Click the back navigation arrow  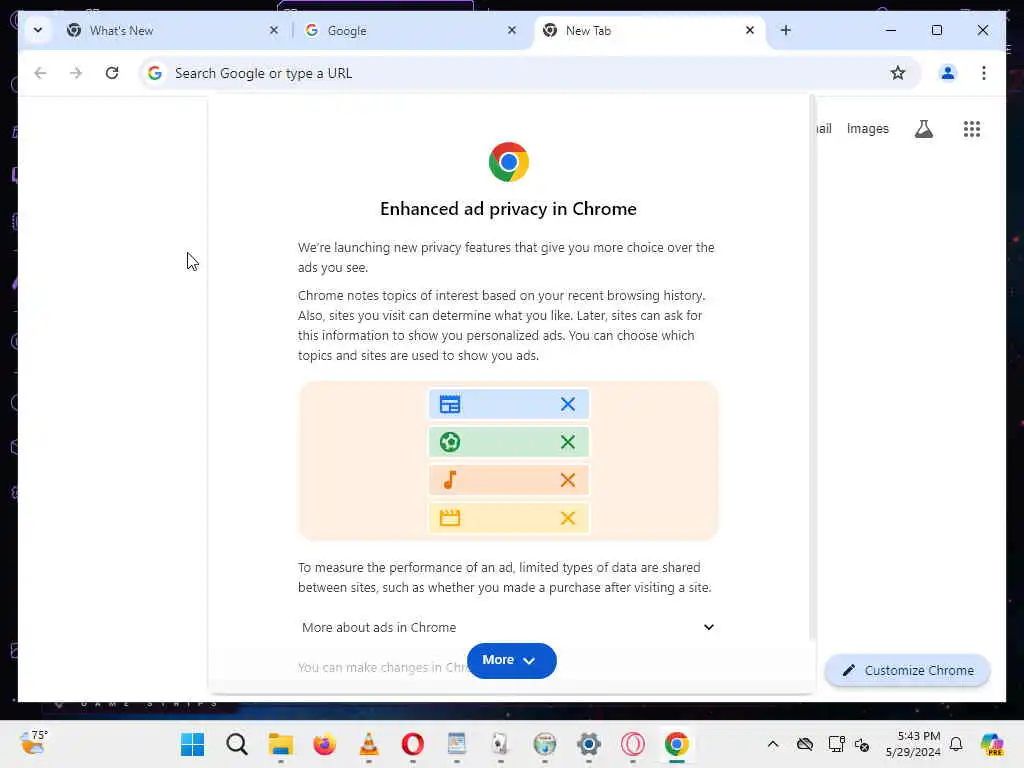40,73
